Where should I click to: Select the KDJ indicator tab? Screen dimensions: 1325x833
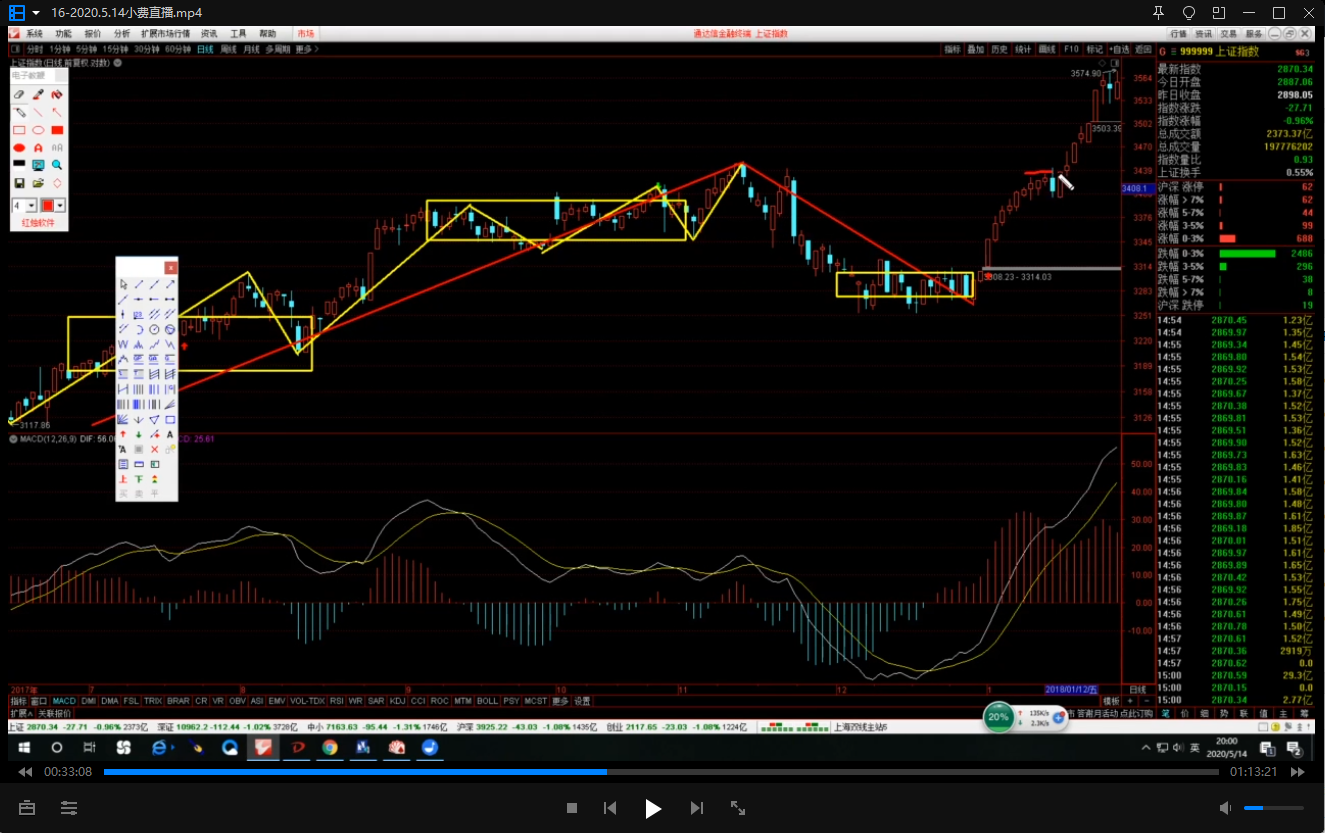397,701
